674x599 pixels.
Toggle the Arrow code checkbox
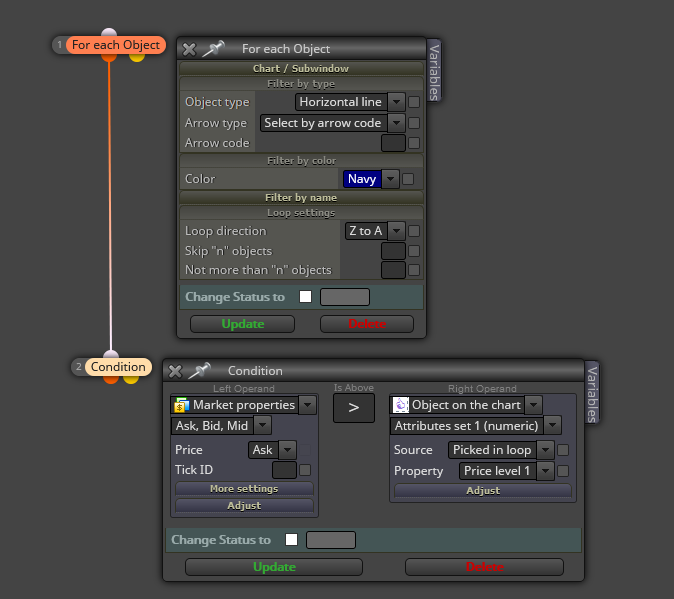[414, 143]
